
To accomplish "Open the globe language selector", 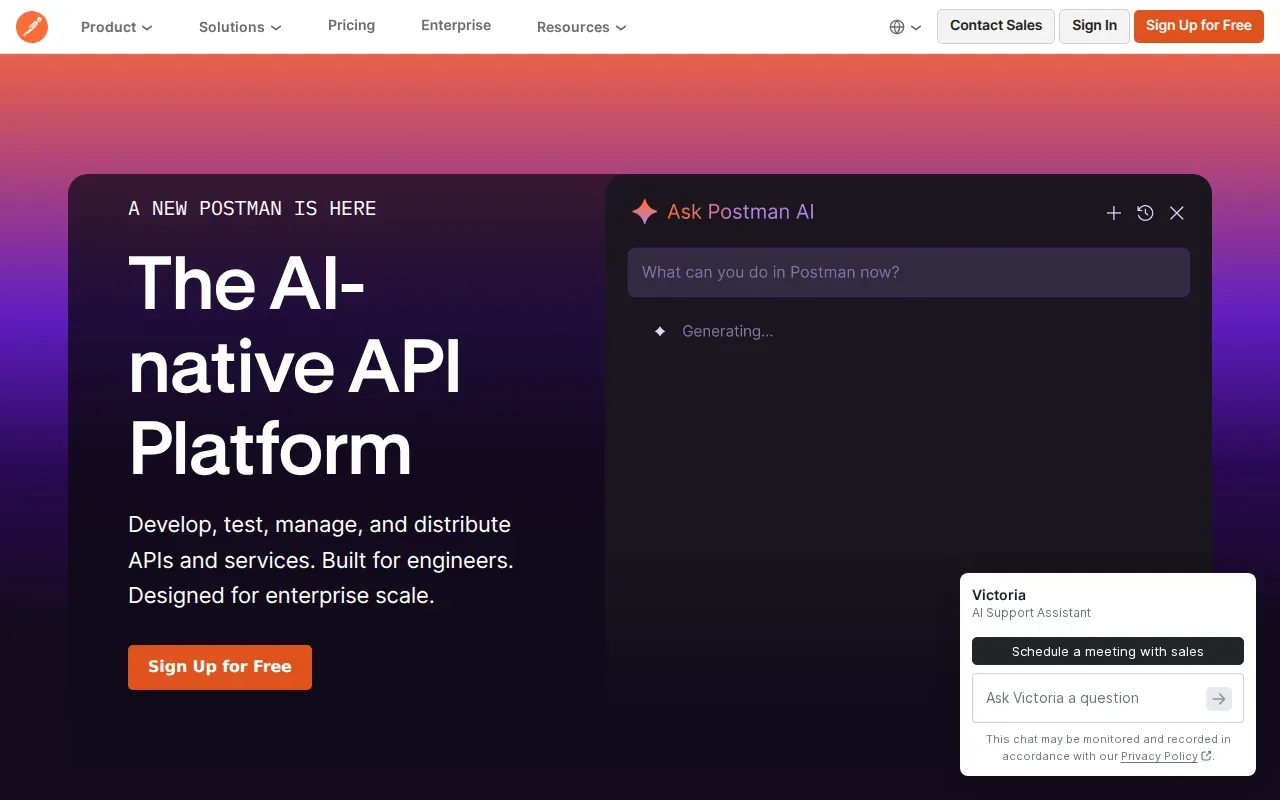I will tap(905, 27).
